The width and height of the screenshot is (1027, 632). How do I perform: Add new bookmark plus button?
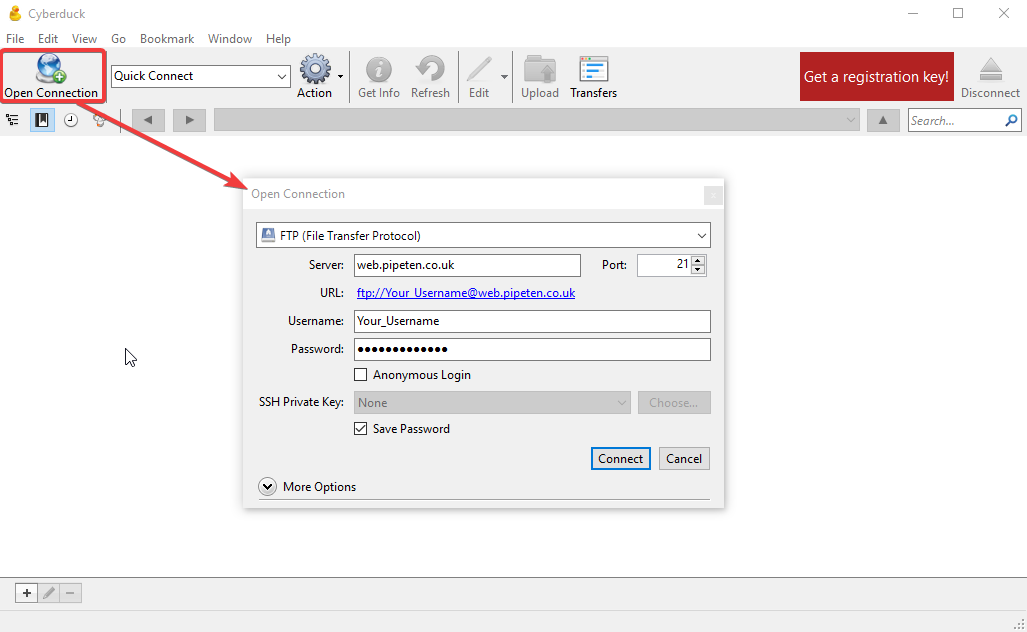[26, 593]
